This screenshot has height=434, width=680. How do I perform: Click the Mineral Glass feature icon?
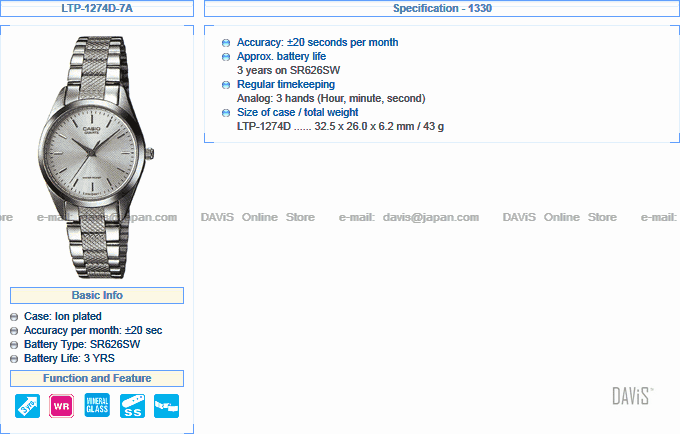(x=97, y=406)
